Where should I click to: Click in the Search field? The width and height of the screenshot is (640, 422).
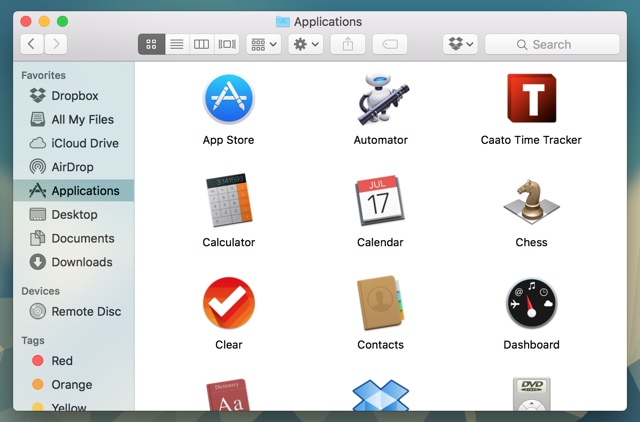552,44
